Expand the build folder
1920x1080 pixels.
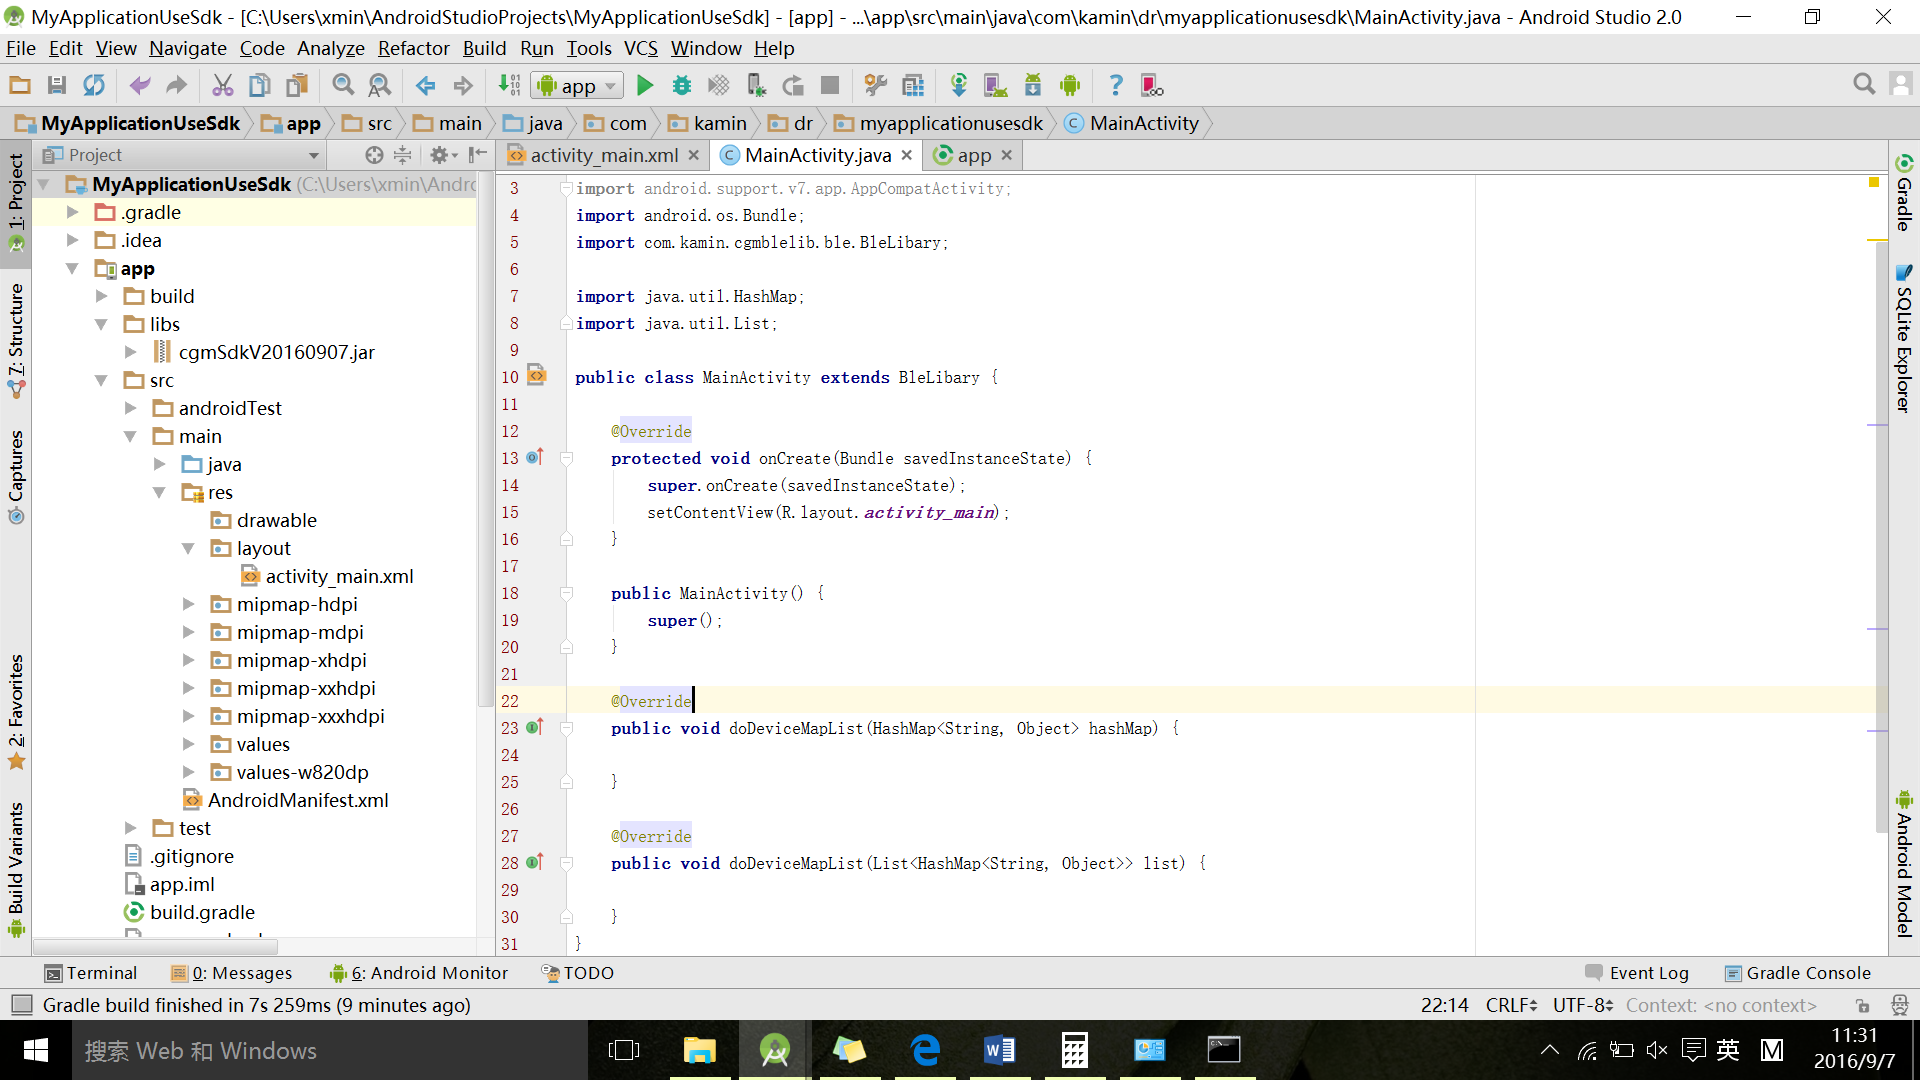pyautogui.click(x=101, y=296)
